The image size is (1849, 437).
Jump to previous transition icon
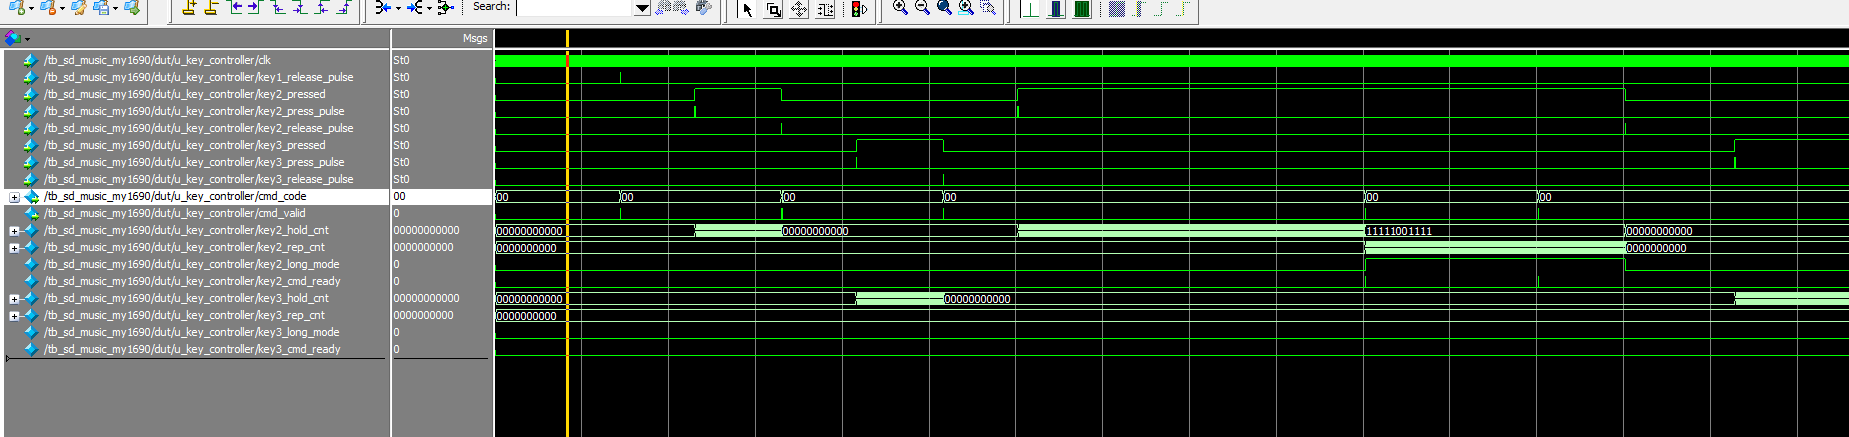click(236, 8)
